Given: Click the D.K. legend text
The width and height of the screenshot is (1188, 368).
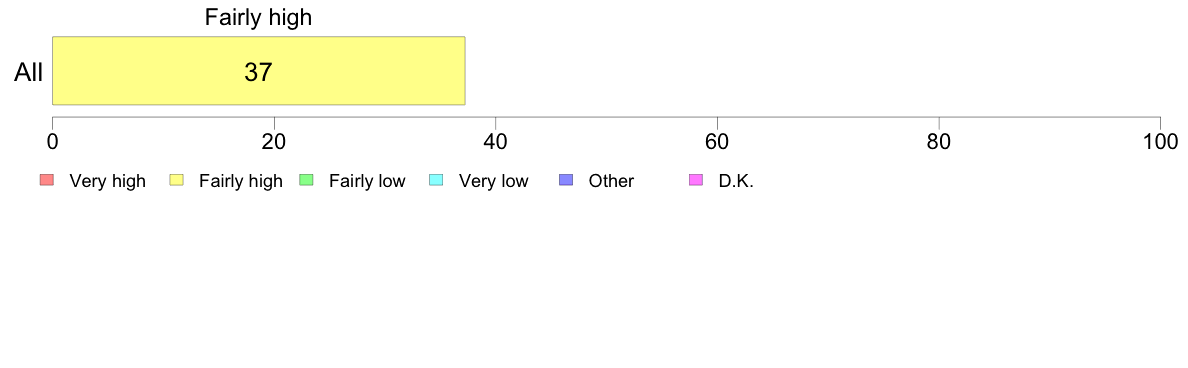Looking at the screenshot, I should pyautogui.click(x=736, y=181).
